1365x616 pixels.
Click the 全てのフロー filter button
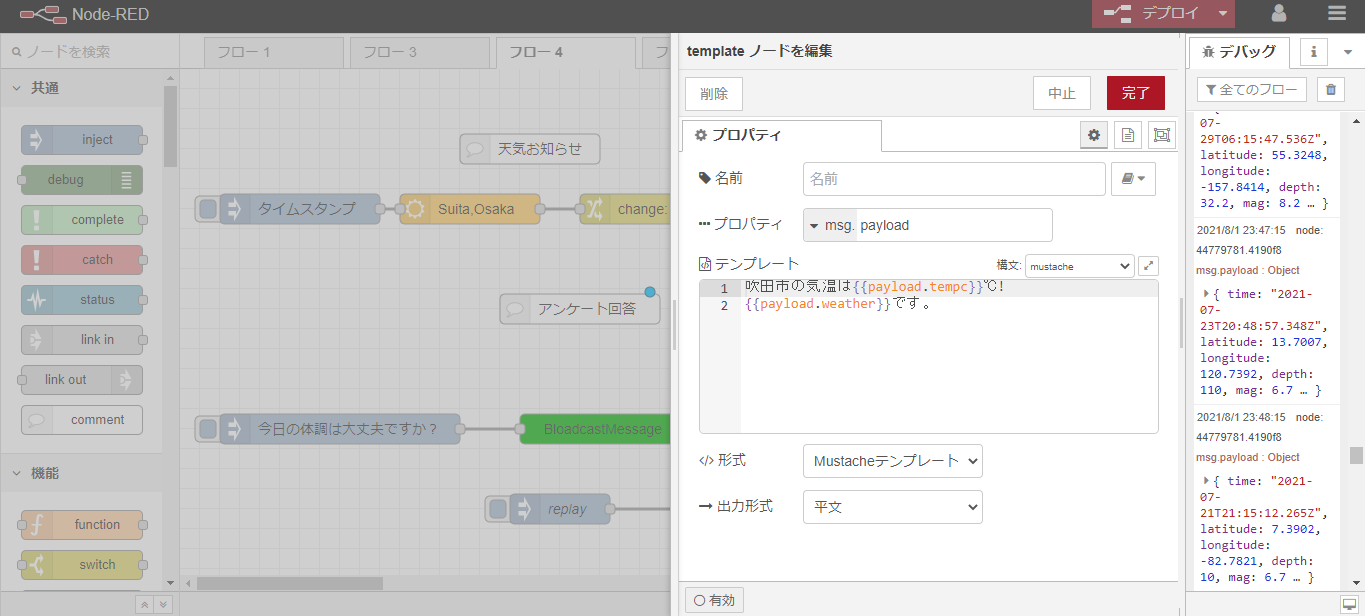coord(1251,90)
